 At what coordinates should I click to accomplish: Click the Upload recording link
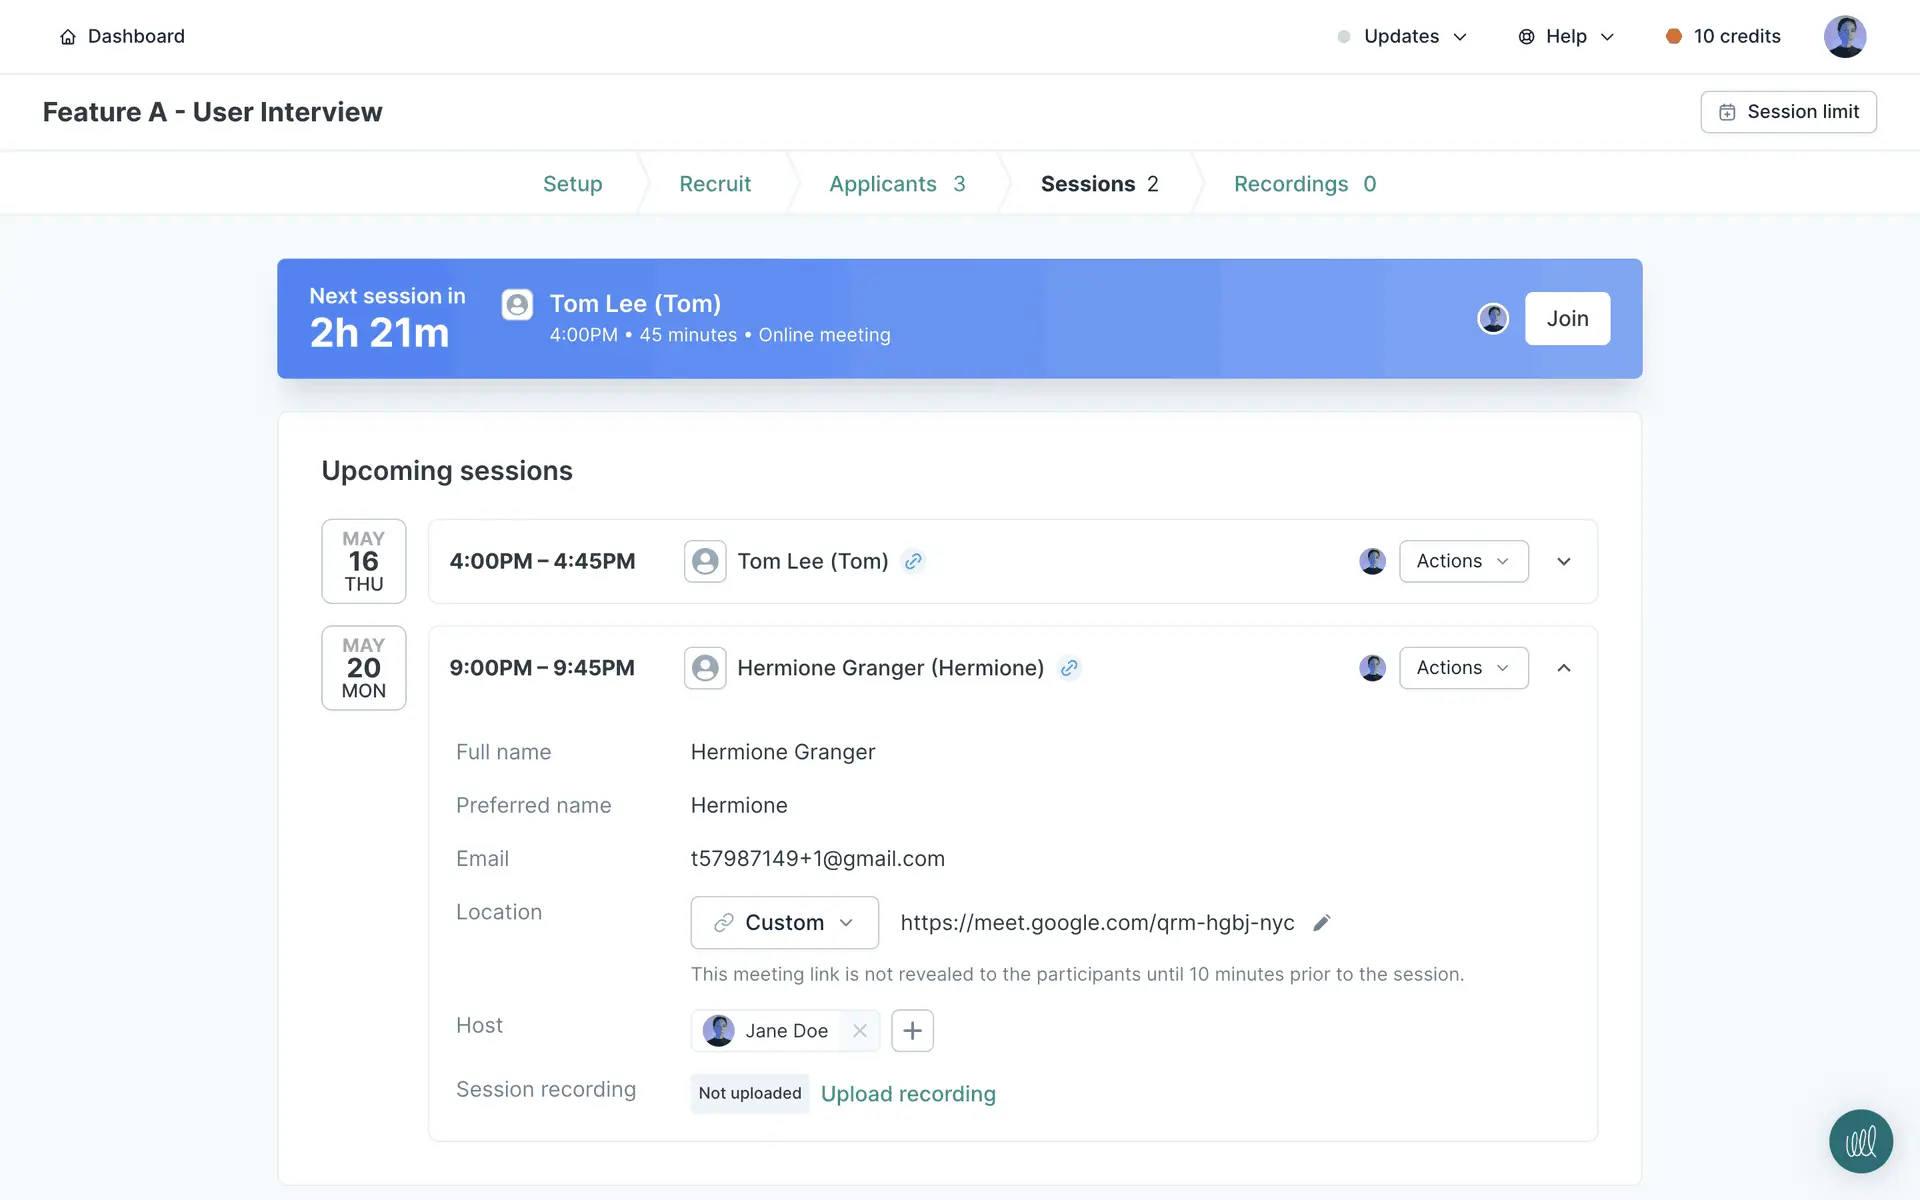click(908, 1094)
